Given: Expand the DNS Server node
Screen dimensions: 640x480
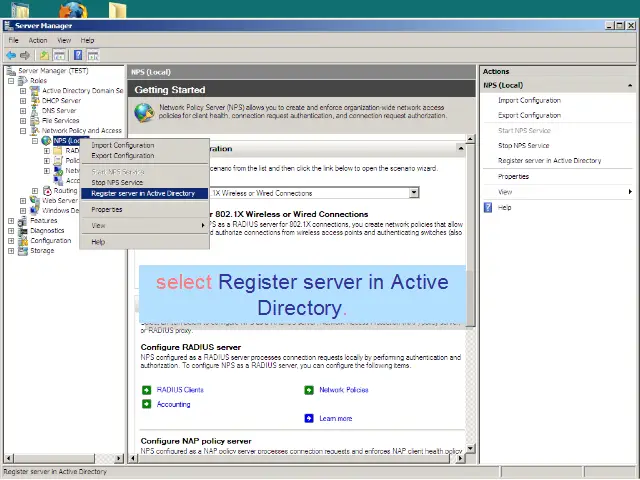Looking at the screenshot, I should [x=23, y=111].
